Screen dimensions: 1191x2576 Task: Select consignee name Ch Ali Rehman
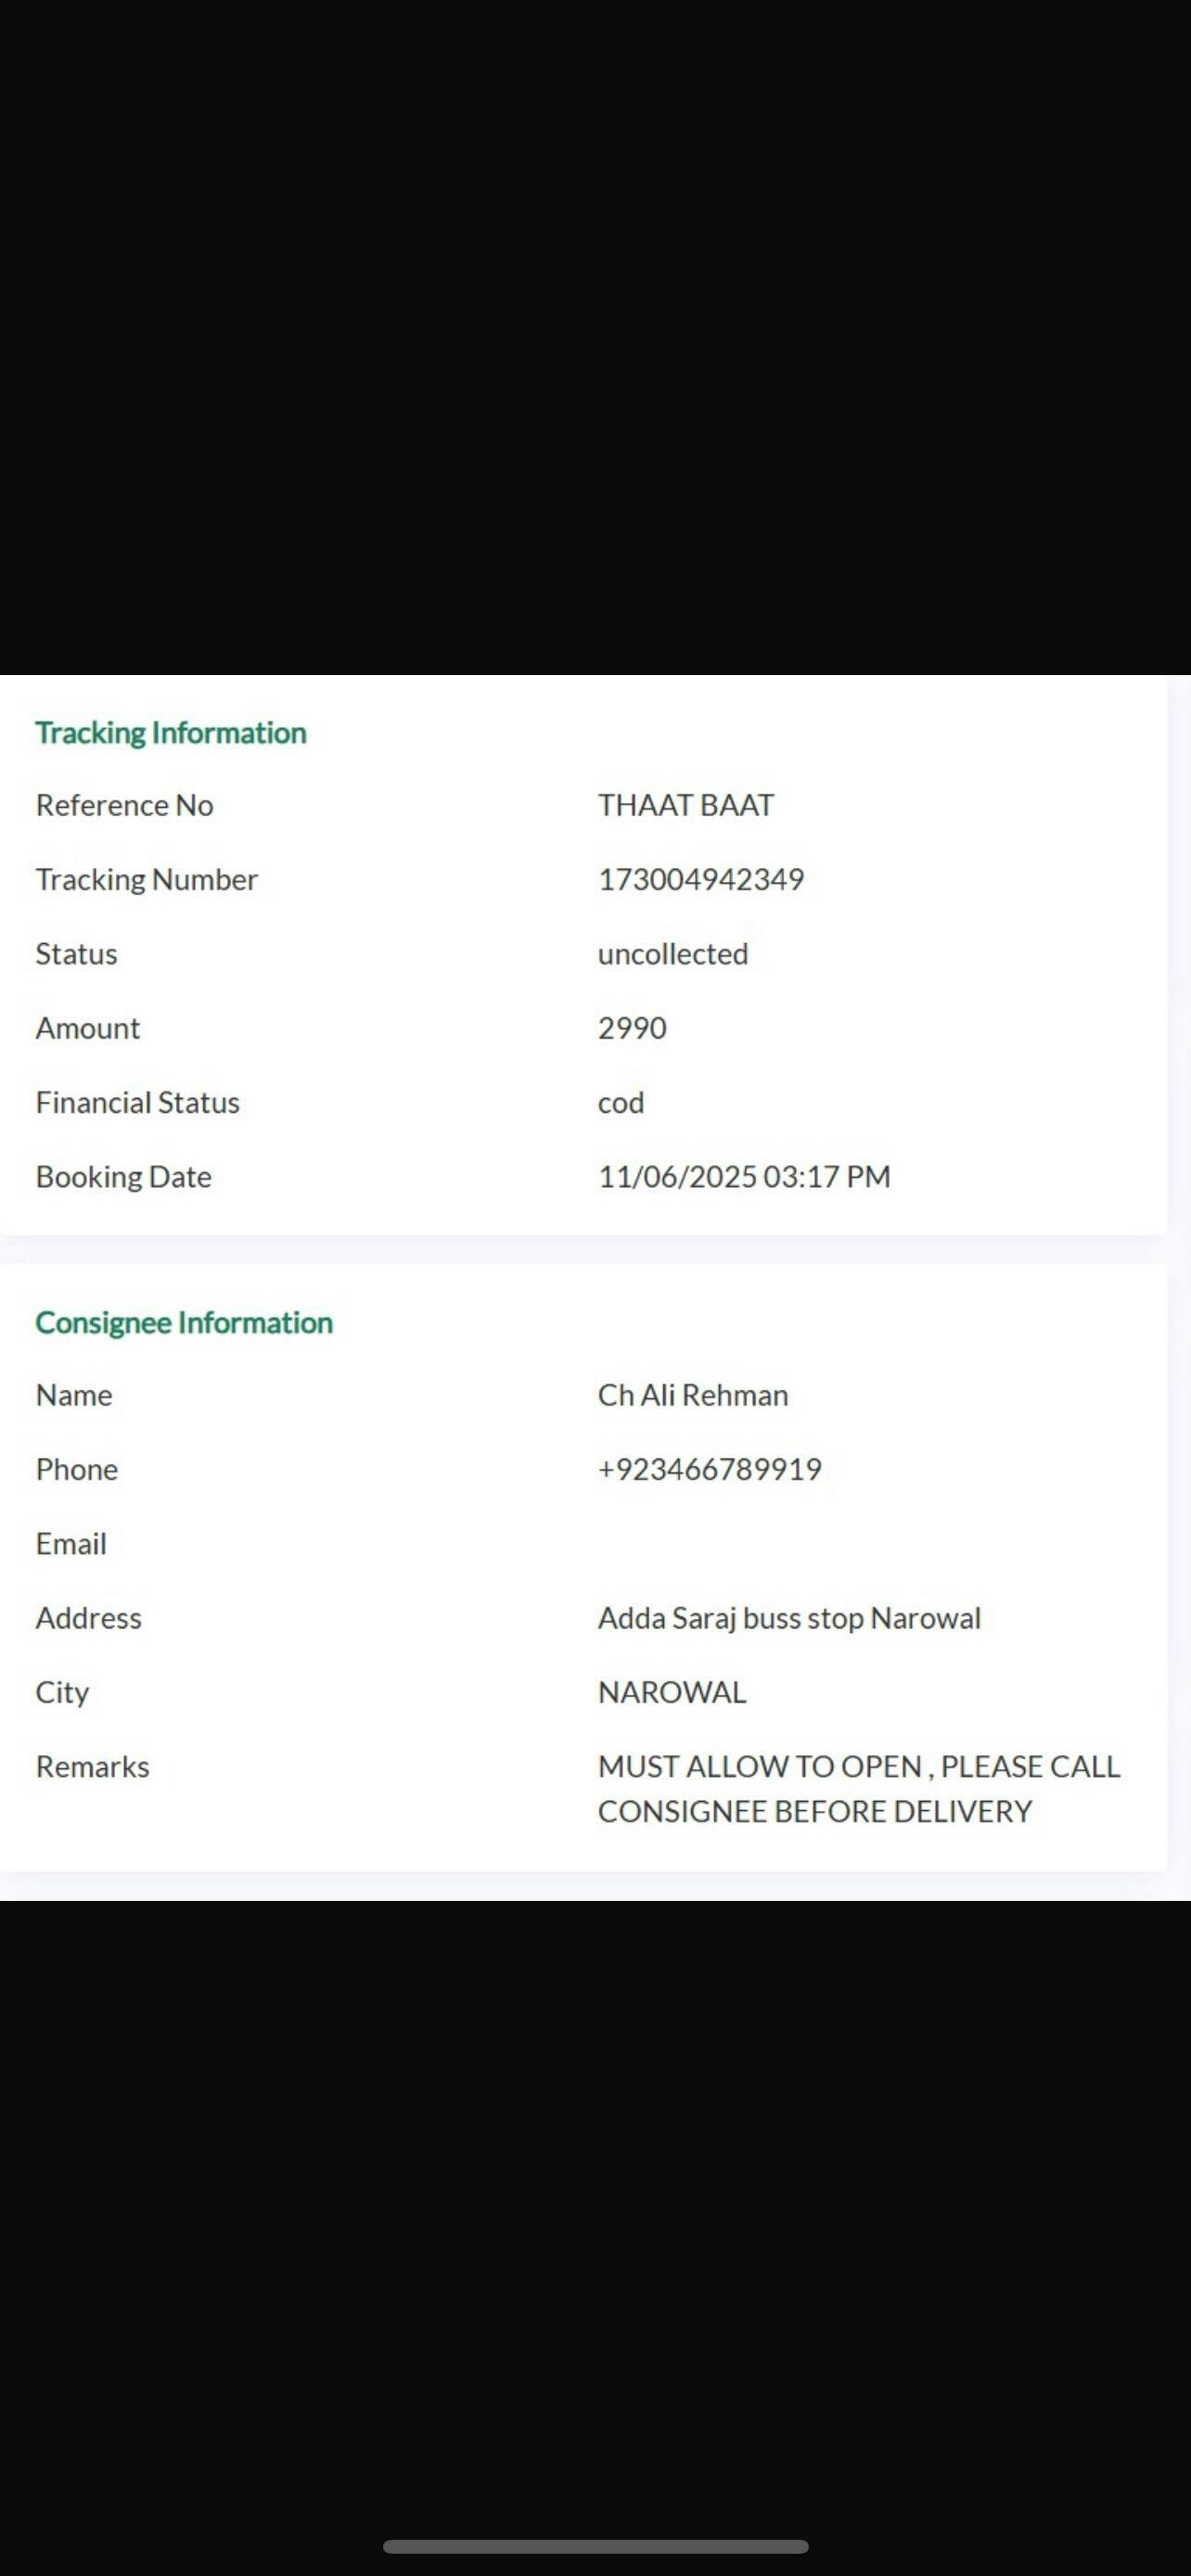[x=693, y=1395]
